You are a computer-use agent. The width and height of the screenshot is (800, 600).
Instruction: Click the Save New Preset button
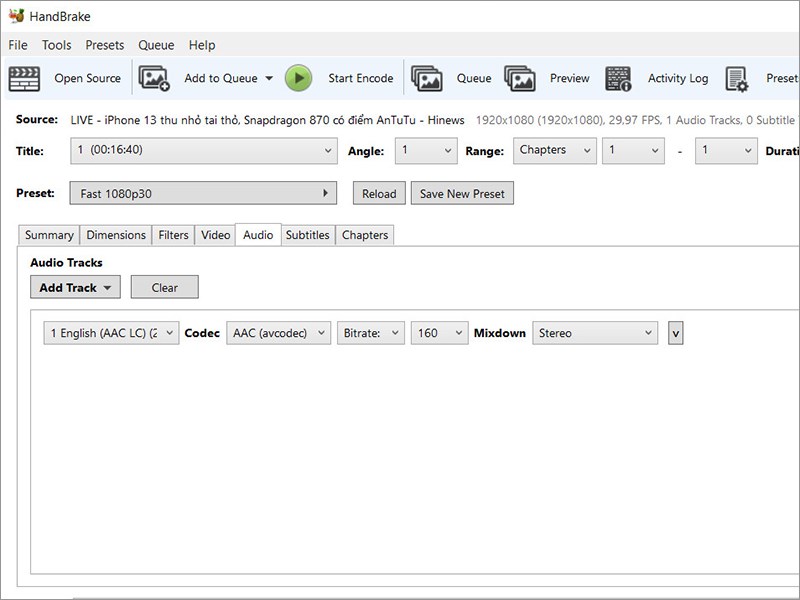click(x=462, y=193)
